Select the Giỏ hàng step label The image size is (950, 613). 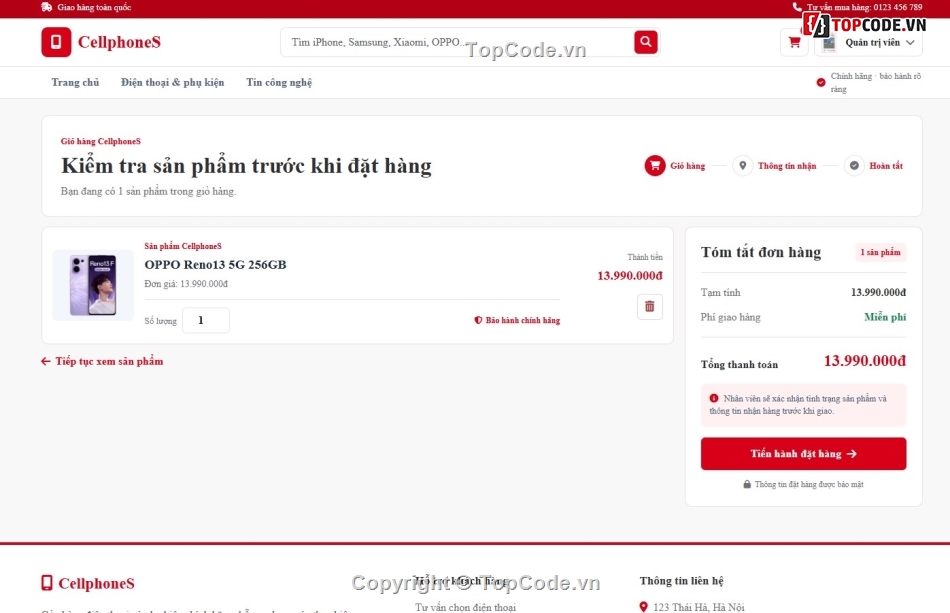click(x=688, y=165)
